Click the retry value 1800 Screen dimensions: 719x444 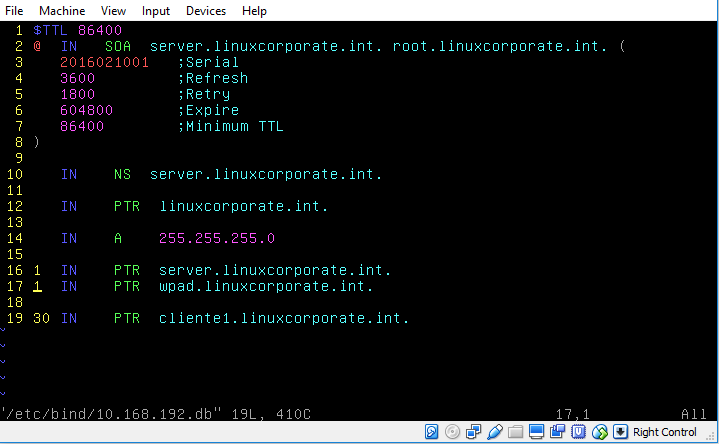tap(77, 94)
